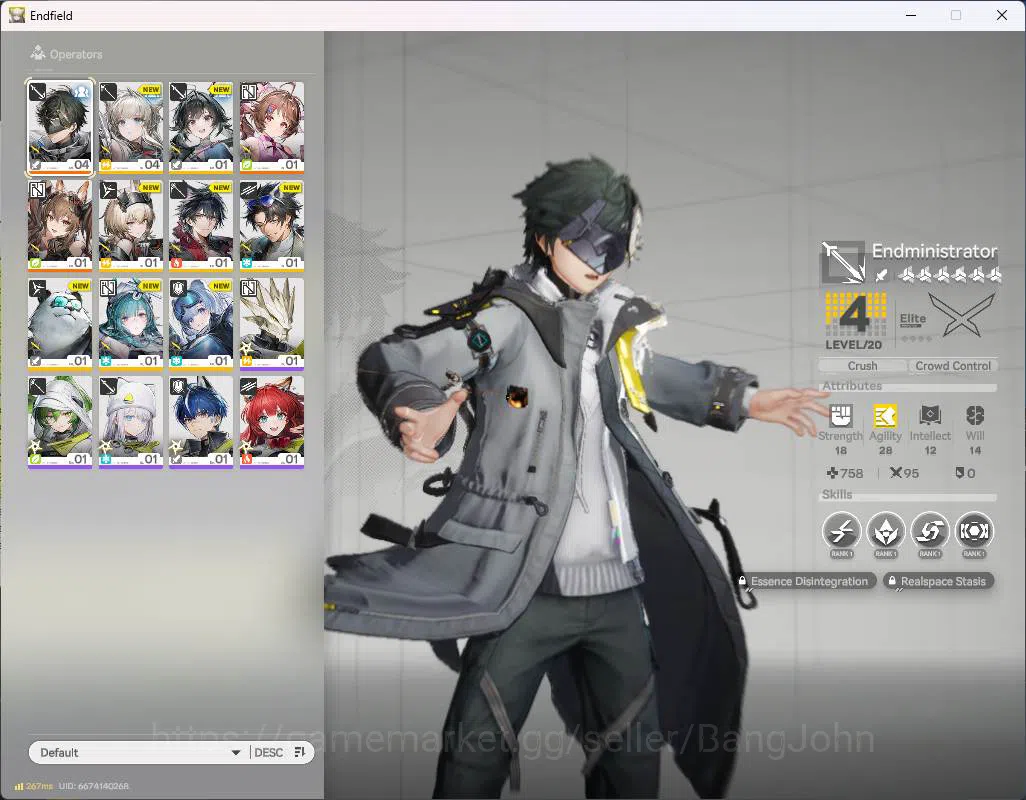Select the Endministrator masked operator card

pos(60,128)
